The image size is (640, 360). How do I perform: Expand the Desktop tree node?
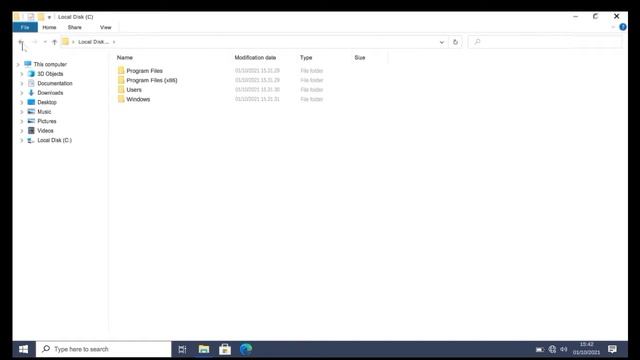coord(22,102)
